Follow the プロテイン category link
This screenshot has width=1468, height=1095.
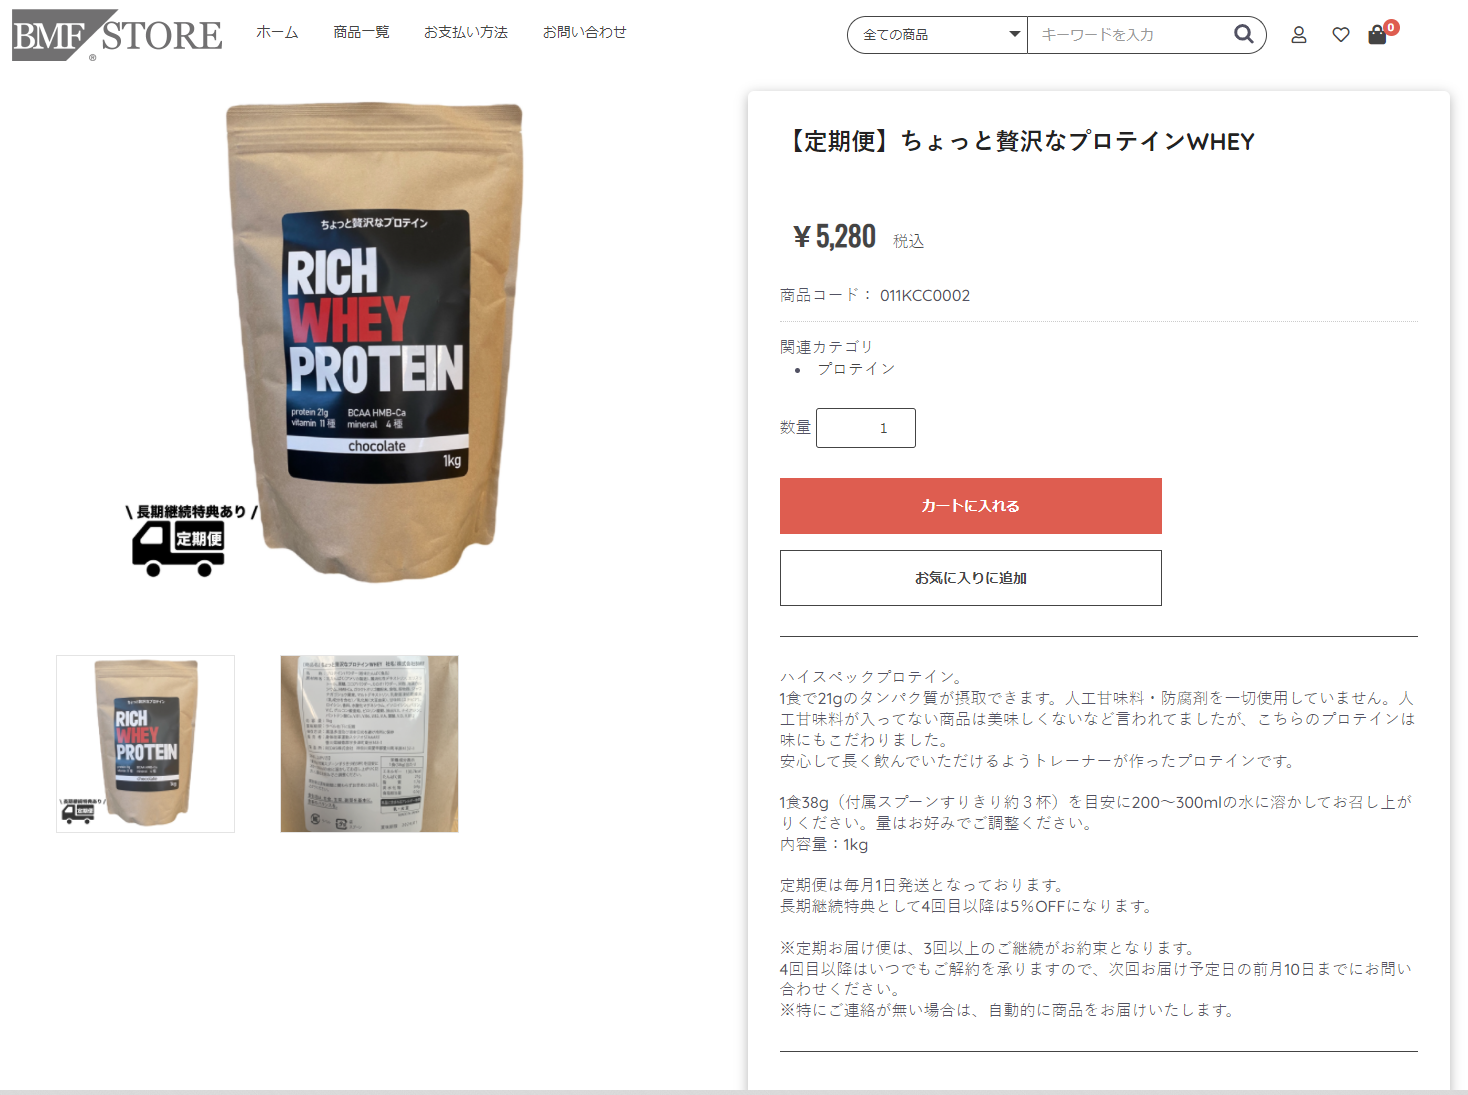[x=856, y=369]
